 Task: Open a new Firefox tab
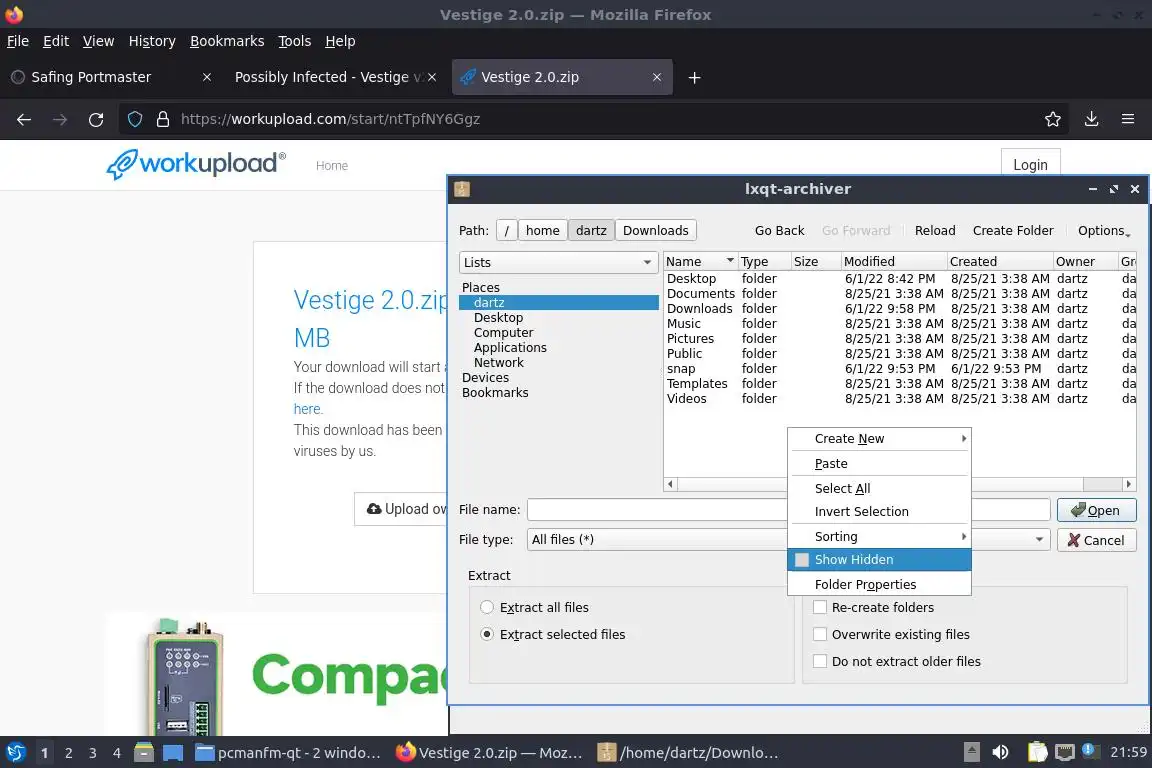tap(694, 77)
